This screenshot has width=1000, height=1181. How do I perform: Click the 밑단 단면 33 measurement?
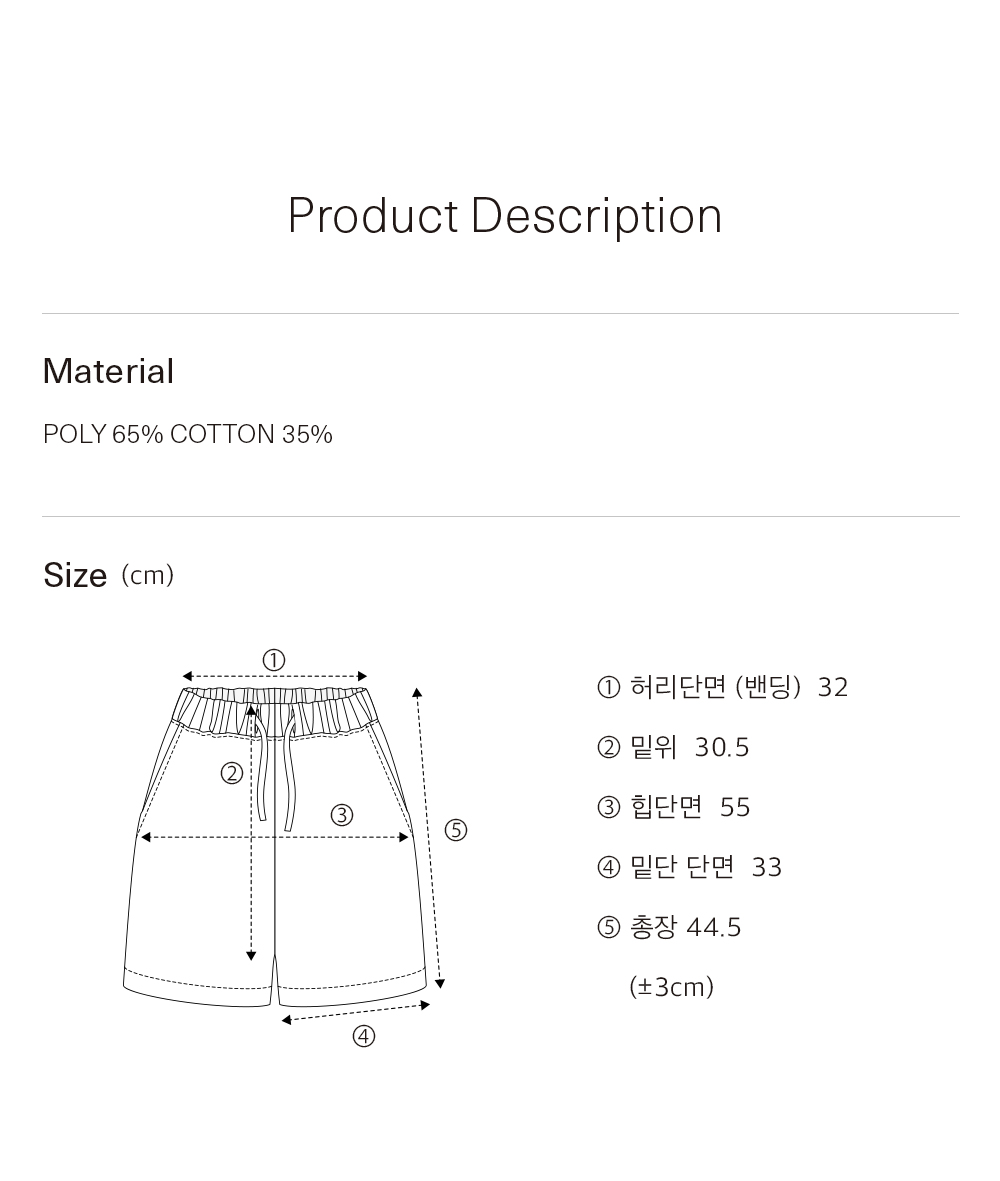pyautogui.click(x=706, y=867)
